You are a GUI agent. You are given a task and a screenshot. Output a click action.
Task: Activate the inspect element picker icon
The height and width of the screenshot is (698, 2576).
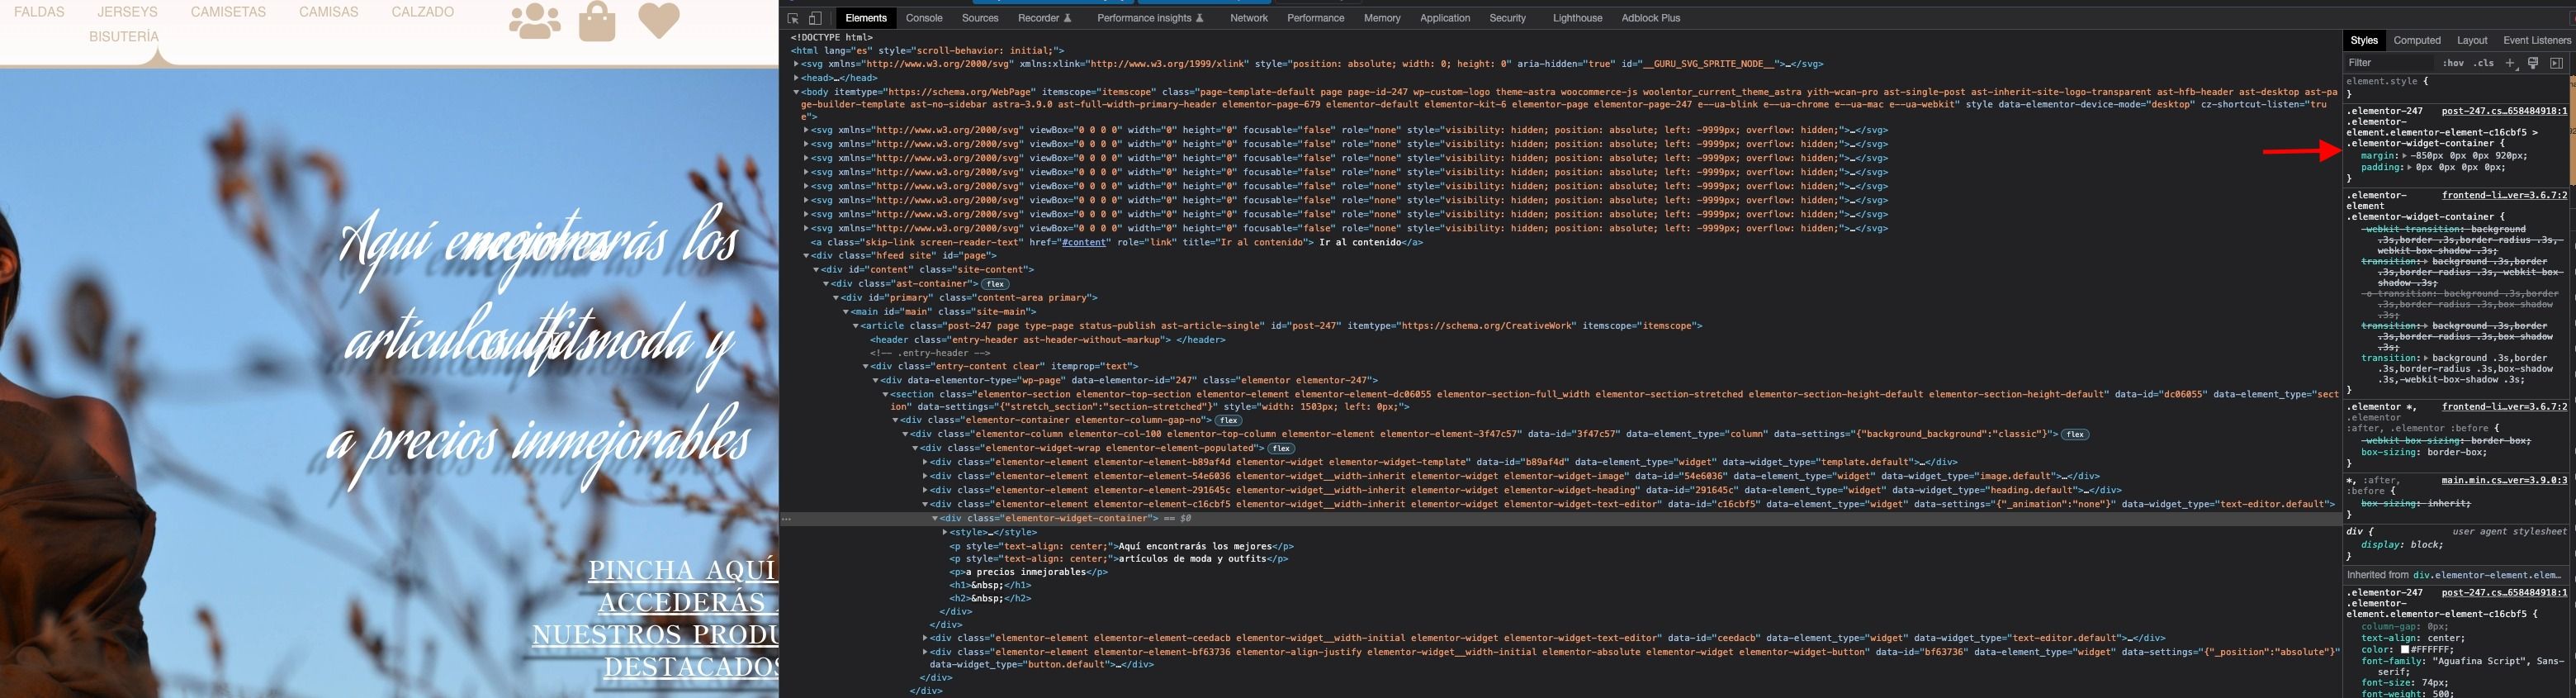point(793,18)
